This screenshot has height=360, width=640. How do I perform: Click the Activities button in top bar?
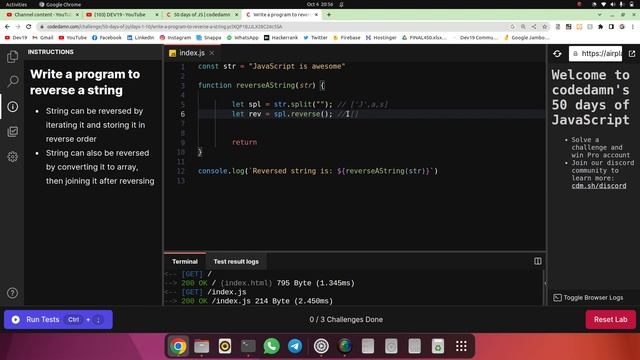[x=16, y=4]
